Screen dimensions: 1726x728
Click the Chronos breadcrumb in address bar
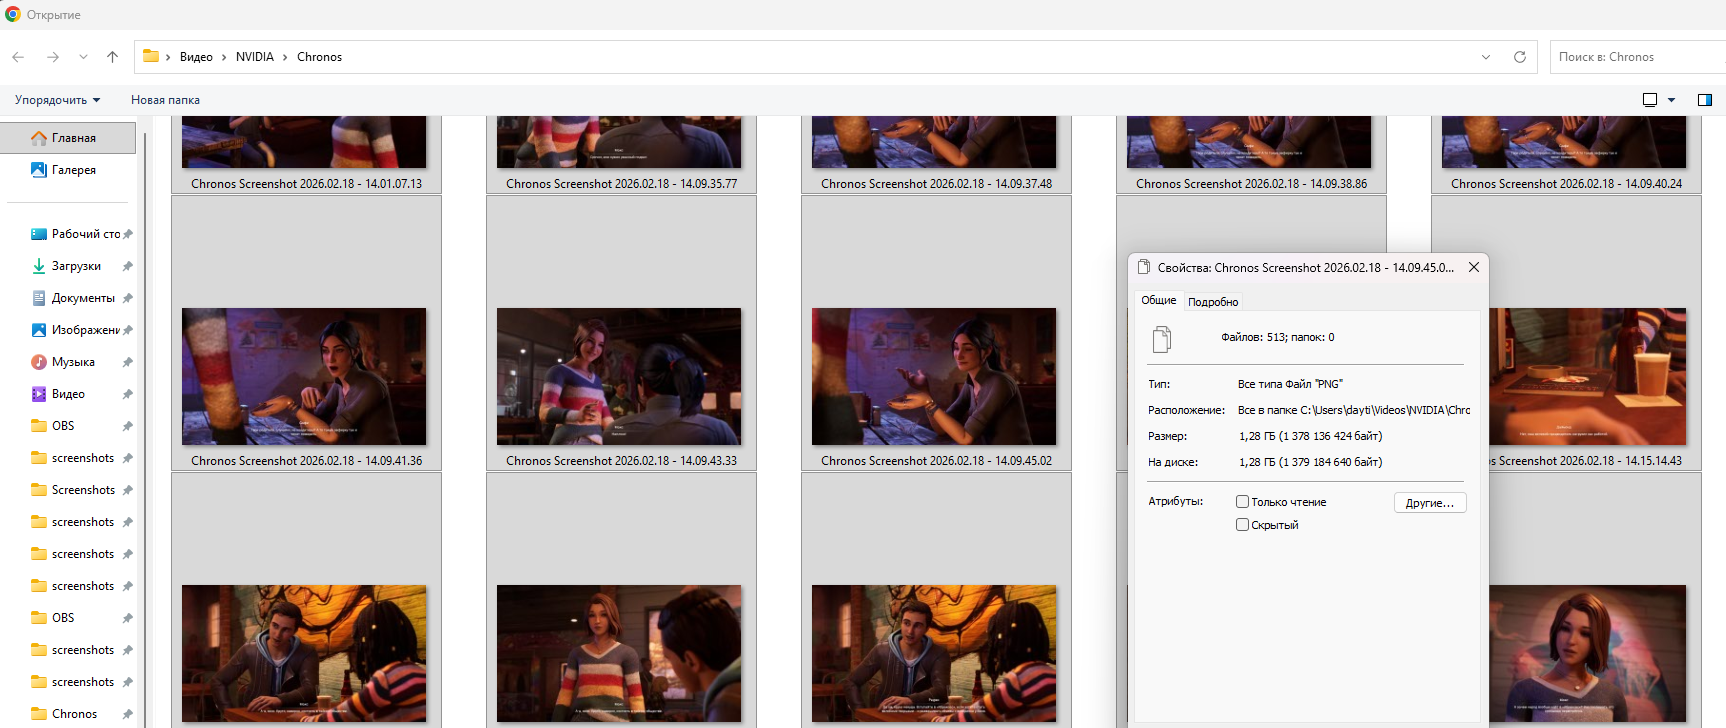coord(319,57)
